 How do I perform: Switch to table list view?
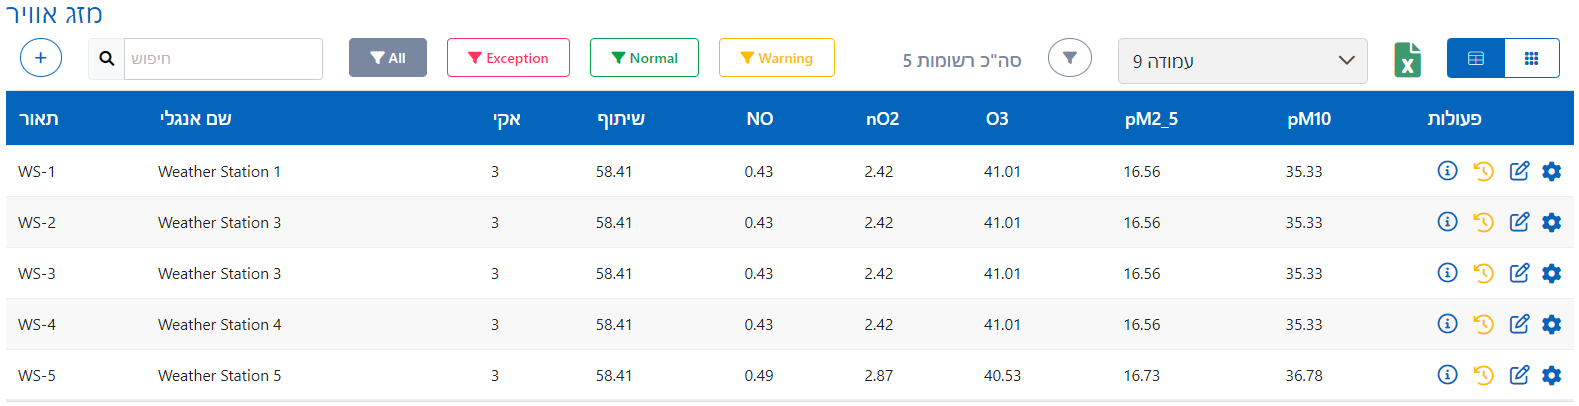pyautogui.click(x=1475, y=58)
